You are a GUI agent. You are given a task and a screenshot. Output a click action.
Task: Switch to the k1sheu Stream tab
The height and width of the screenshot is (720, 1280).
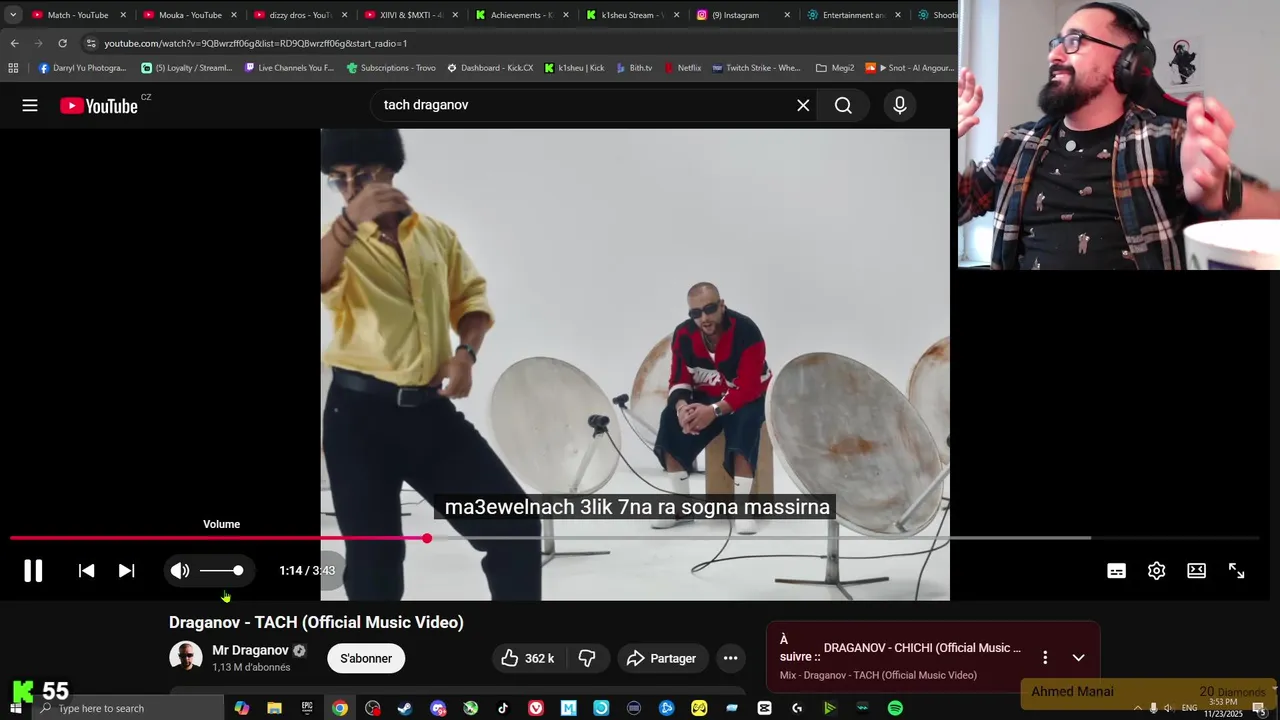pos(632,15)
